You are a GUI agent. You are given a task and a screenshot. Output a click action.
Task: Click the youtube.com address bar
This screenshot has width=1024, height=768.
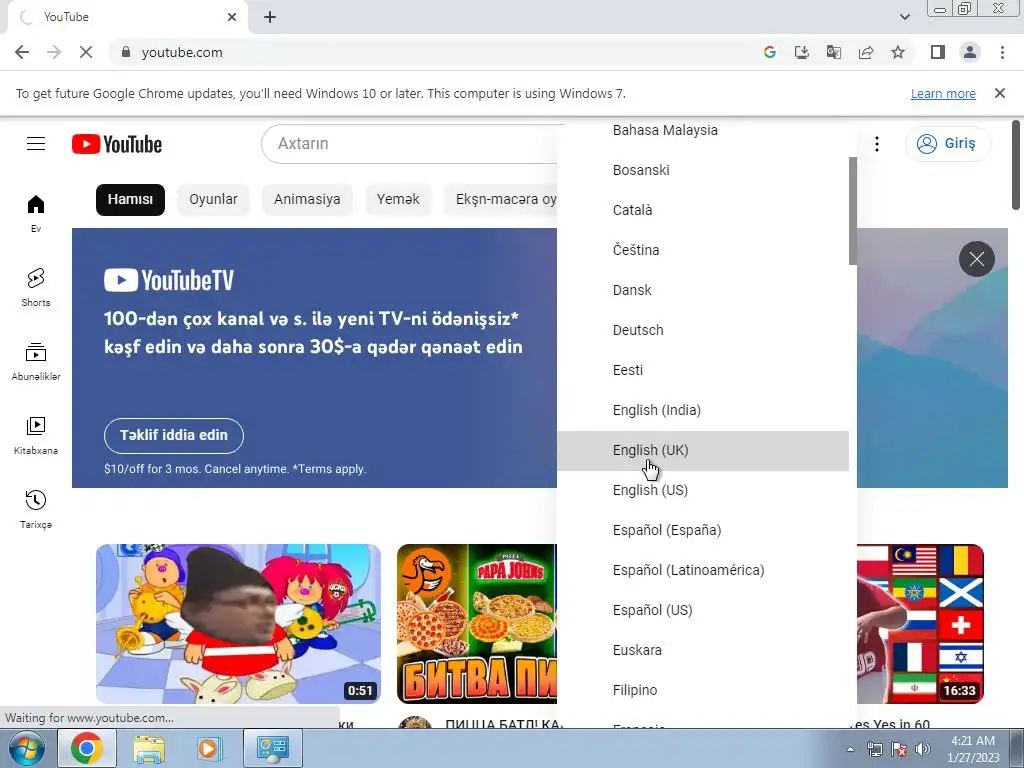[x=431, y=52]
